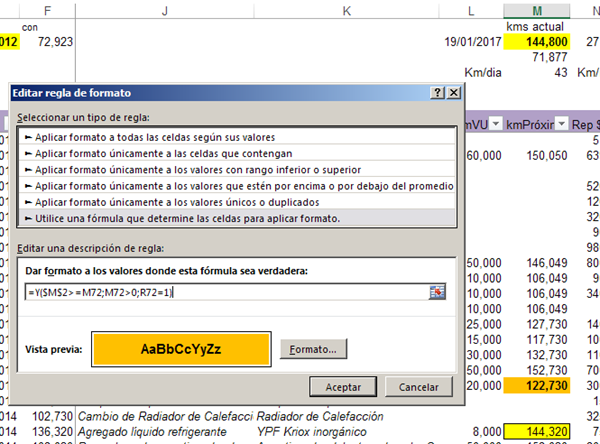Click the cell 127,730

[537, 324]
